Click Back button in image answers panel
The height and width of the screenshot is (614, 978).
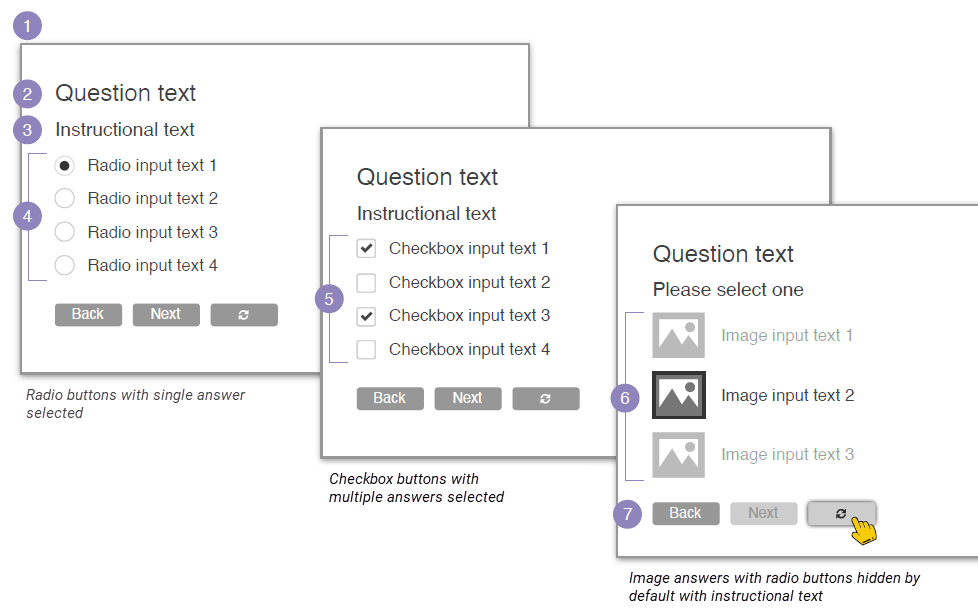point(685,514)
